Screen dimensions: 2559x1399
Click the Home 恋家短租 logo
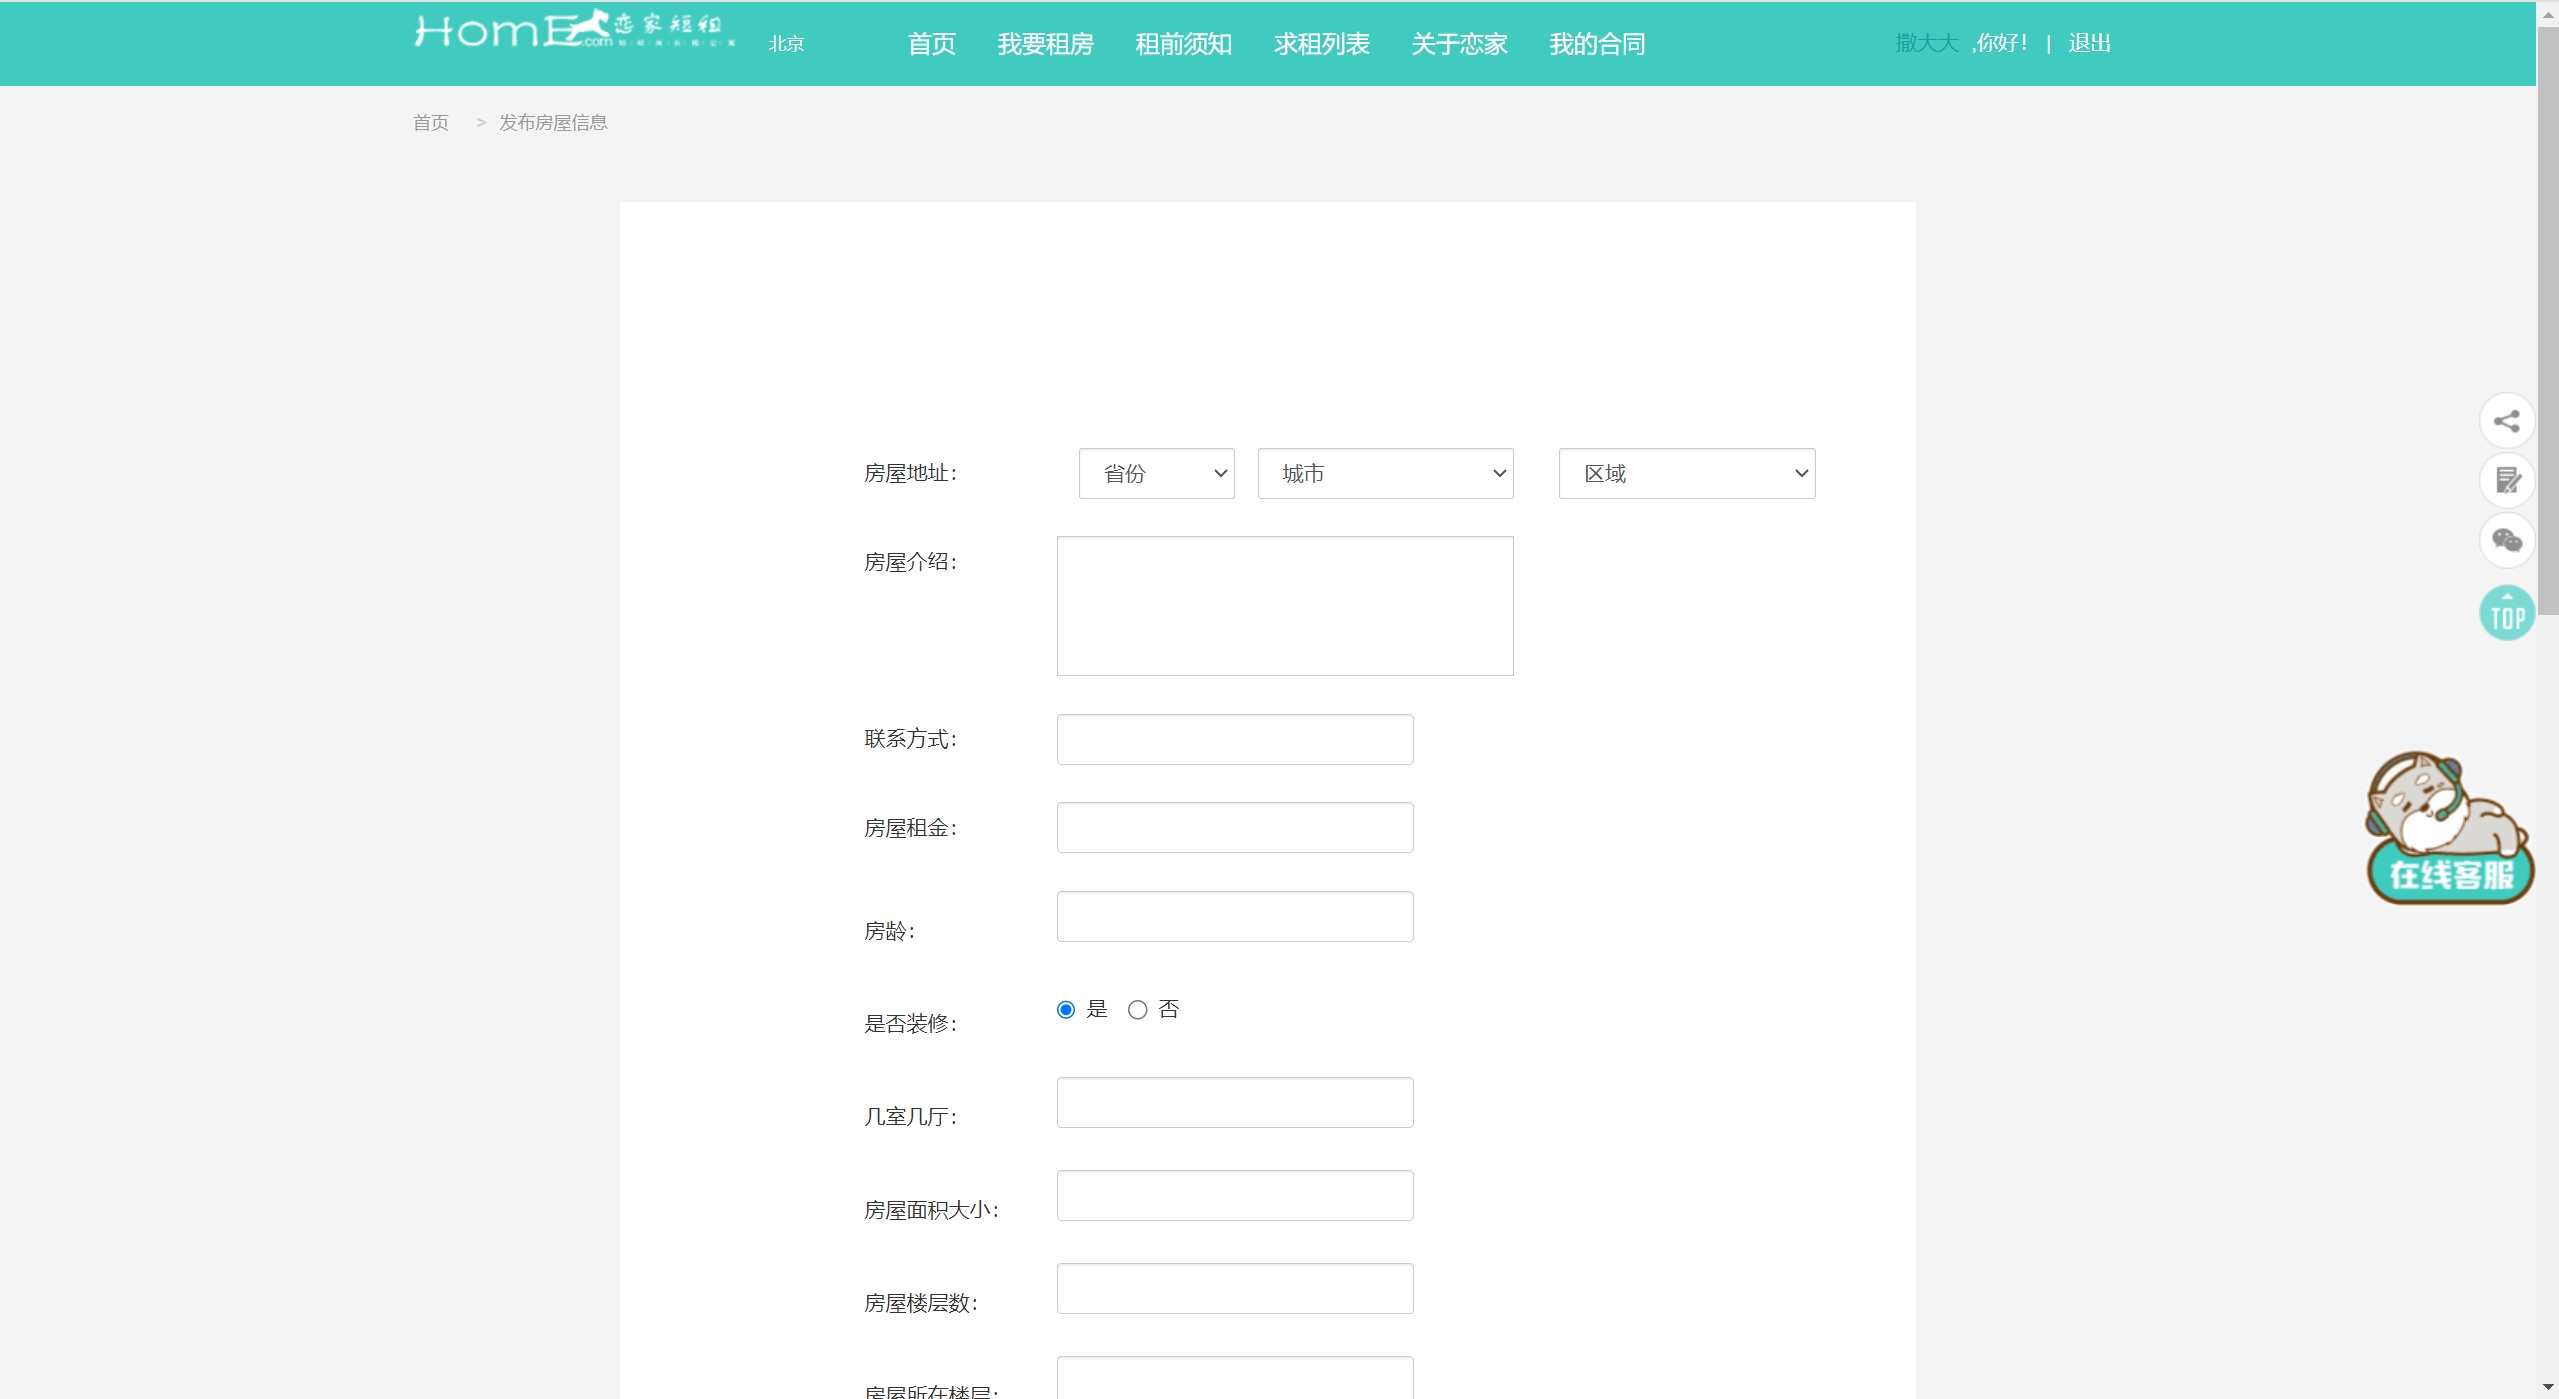pos(574,32)
